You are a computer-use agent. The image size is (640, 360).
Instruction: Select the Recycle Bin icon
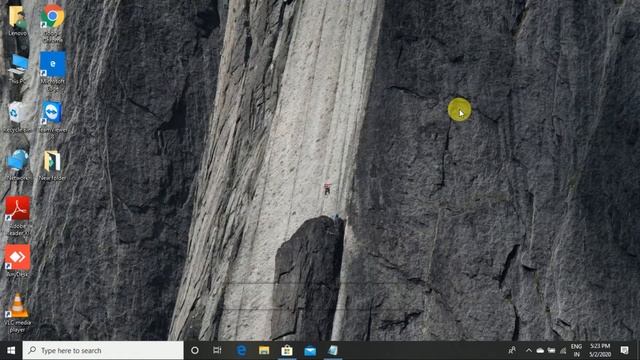17,116
